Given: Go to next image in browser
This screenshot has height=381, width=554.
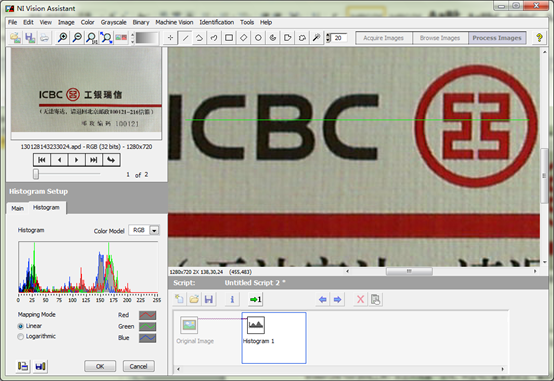Looking at the screenshot, I should [x=76, y=160].
